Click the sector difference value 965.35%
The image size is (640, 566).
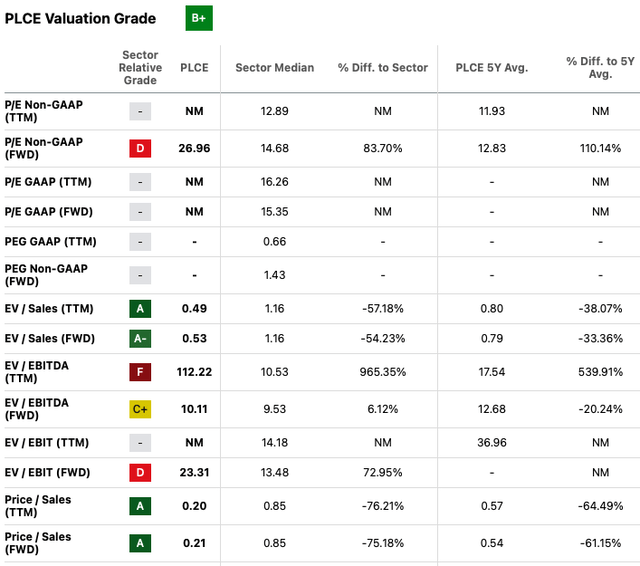pos(383,372)
